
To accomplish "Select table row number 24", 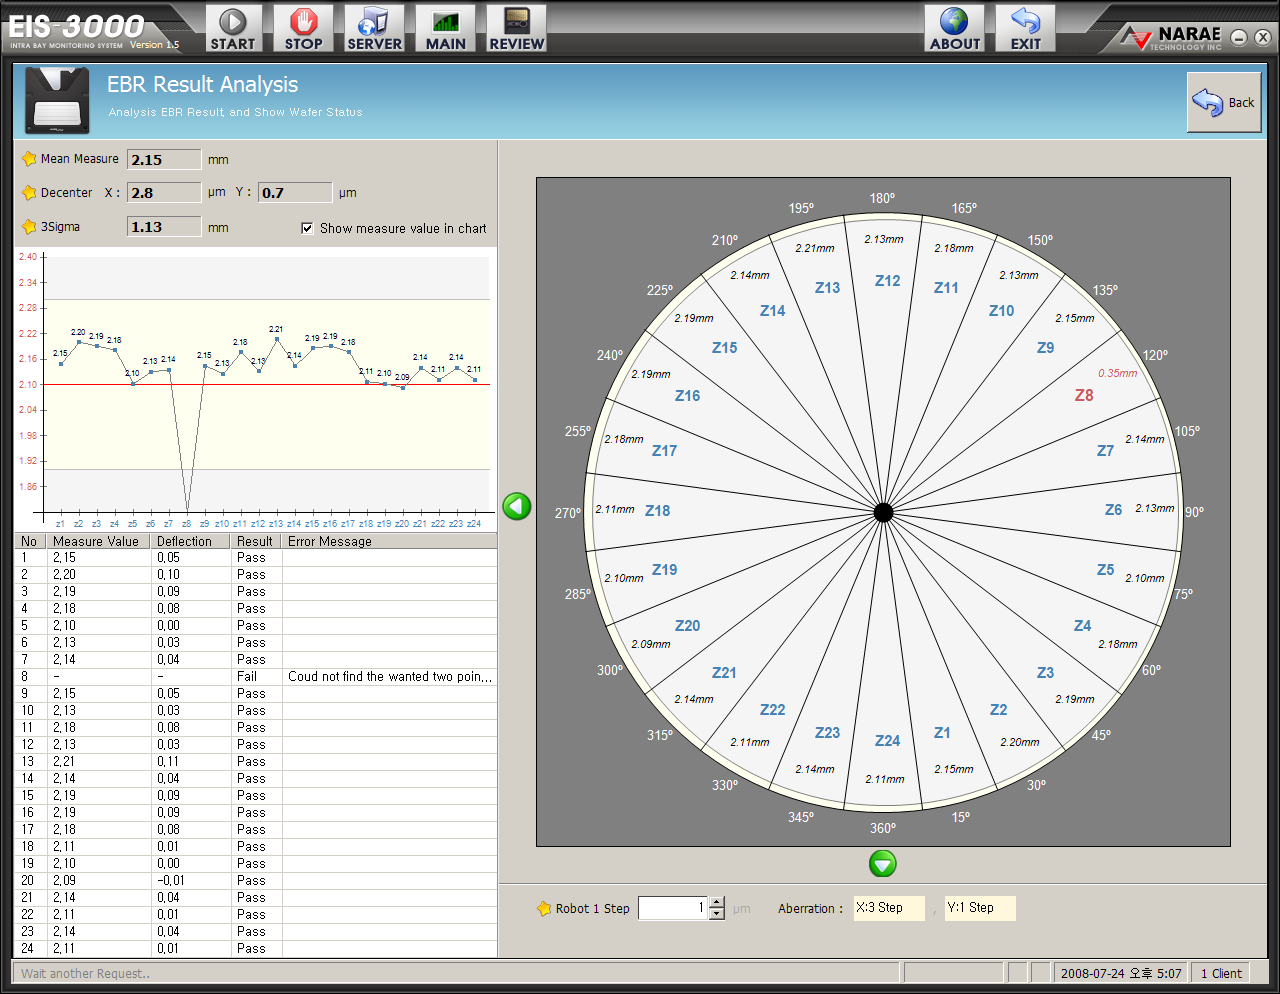I will pos(256,948).
